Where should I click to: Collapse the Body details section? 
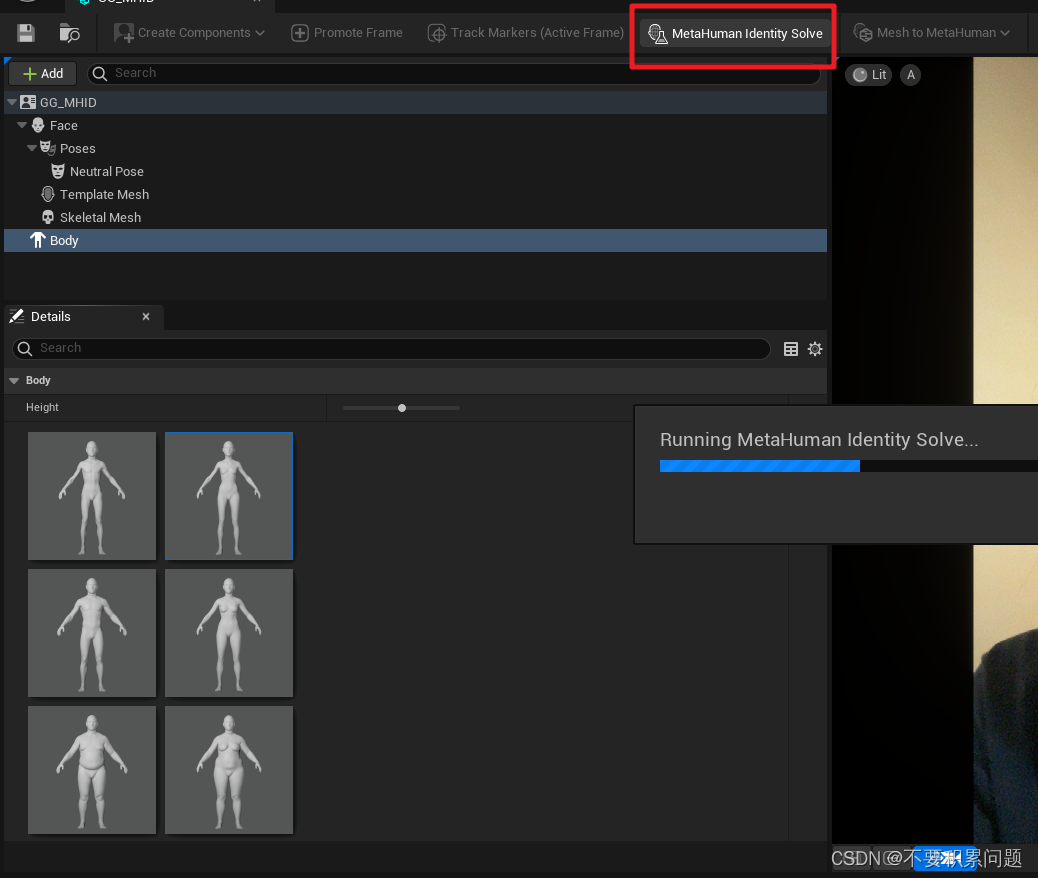(x=14, y=381)
